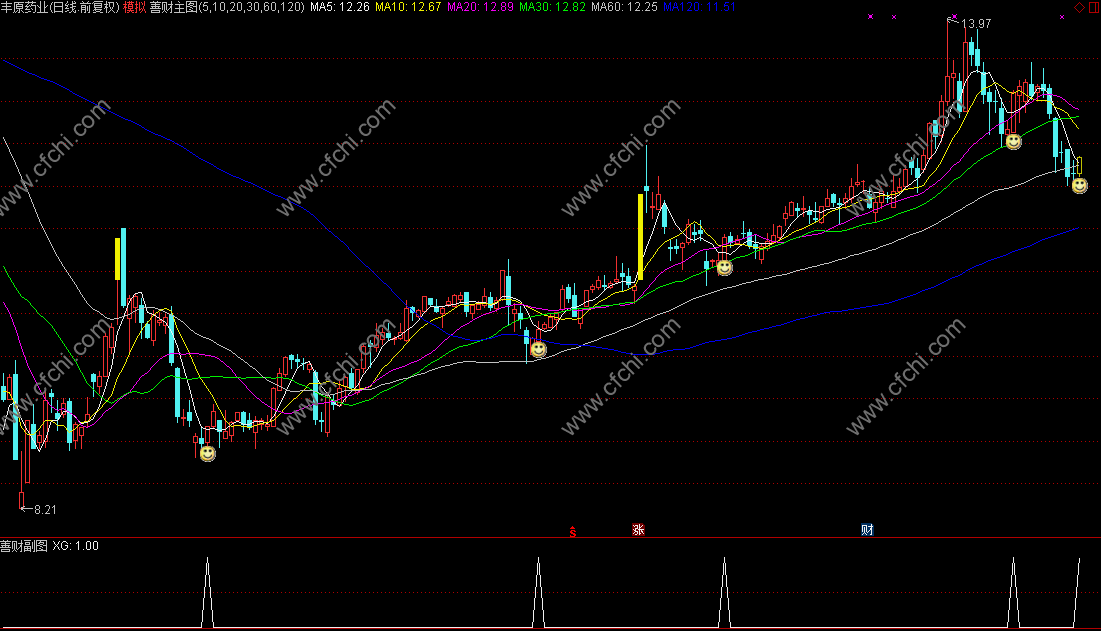Click the smiley signal nearest the 8.21 low
Viewport: 1101px width, 631px height.
click(207, 453)
